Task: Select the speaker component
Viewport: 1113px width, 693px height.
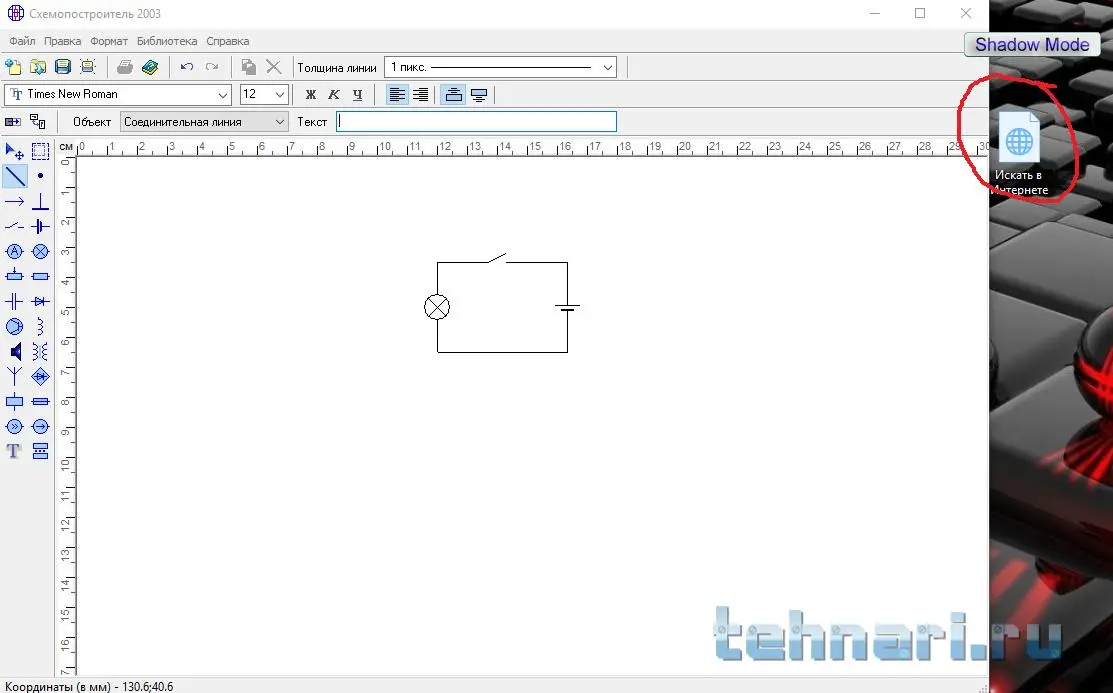Action: 14,351
